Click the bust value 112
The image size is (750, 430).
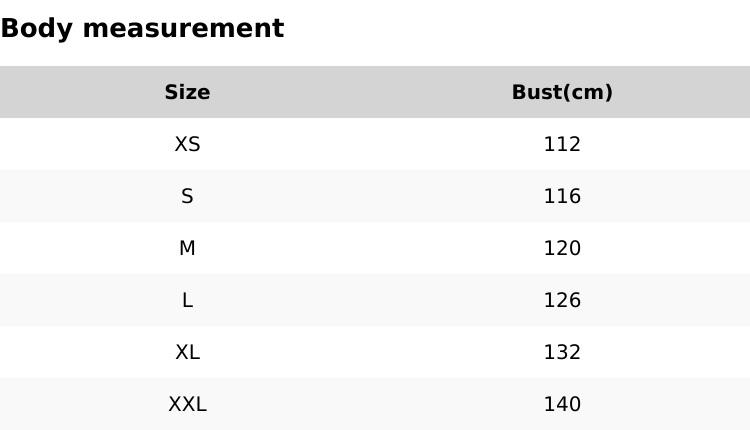[562, 144]
